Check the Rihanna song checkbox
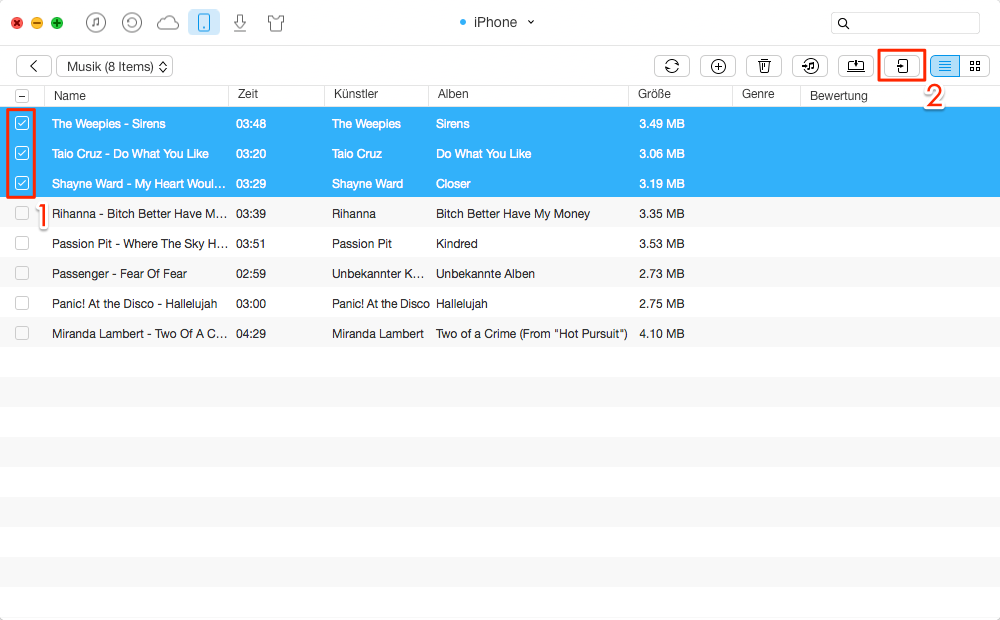The height and width of the screenshot is (620, 1000). 22,213
